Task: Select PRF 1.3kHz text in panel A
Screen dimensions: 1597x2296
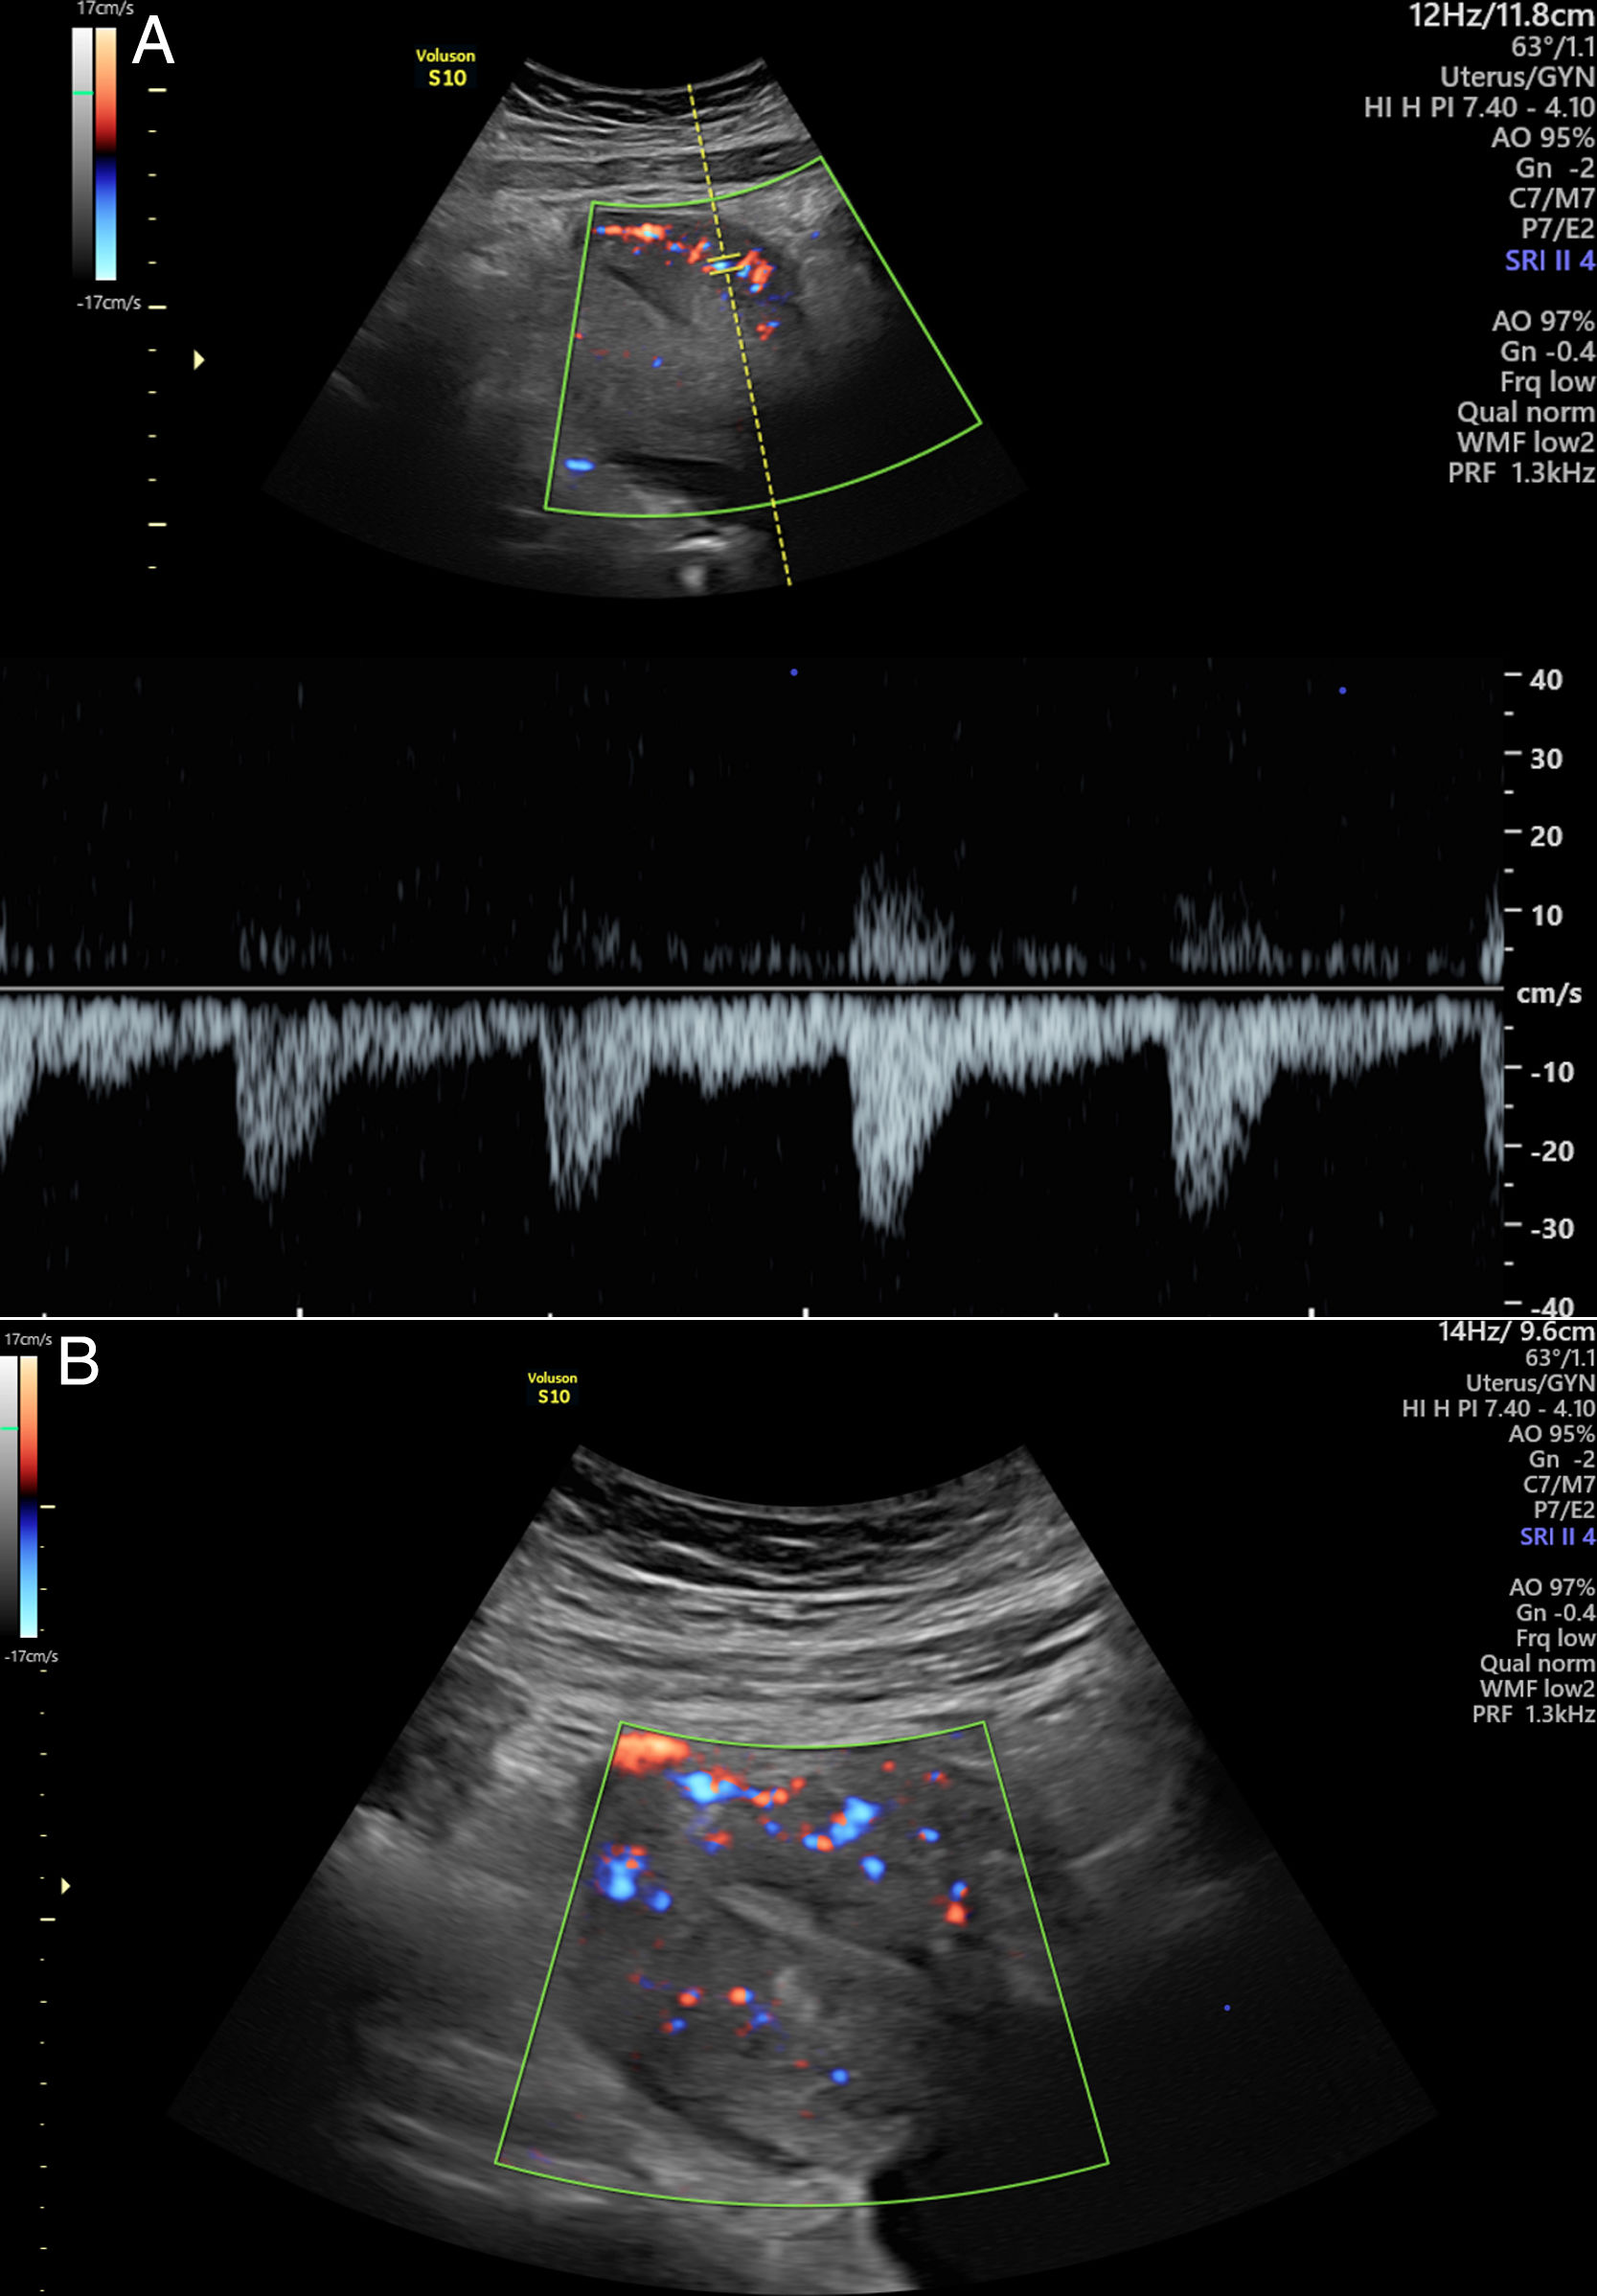Action: [1520, 473]
